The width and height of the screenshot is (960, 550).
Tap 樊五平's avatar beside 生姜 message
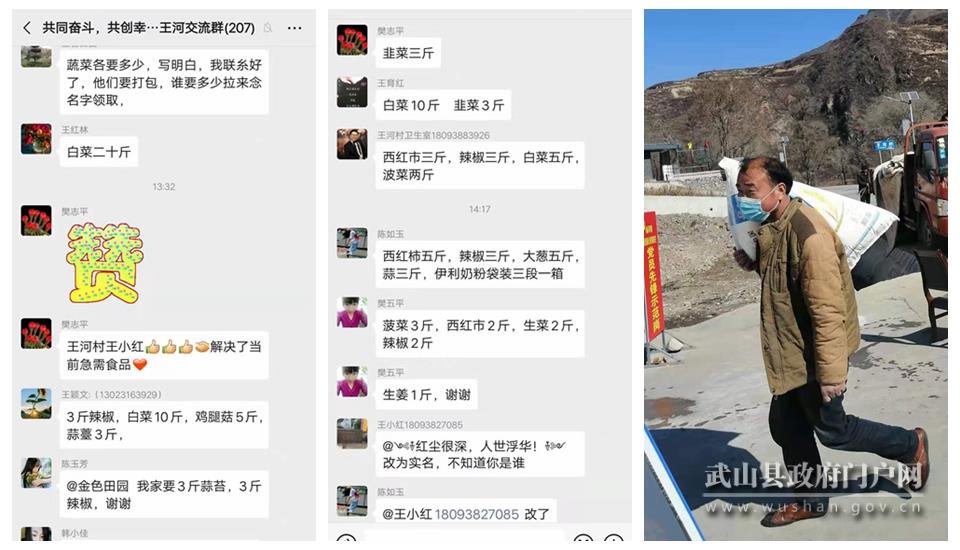pyautogui.click(x=352, y=382)
